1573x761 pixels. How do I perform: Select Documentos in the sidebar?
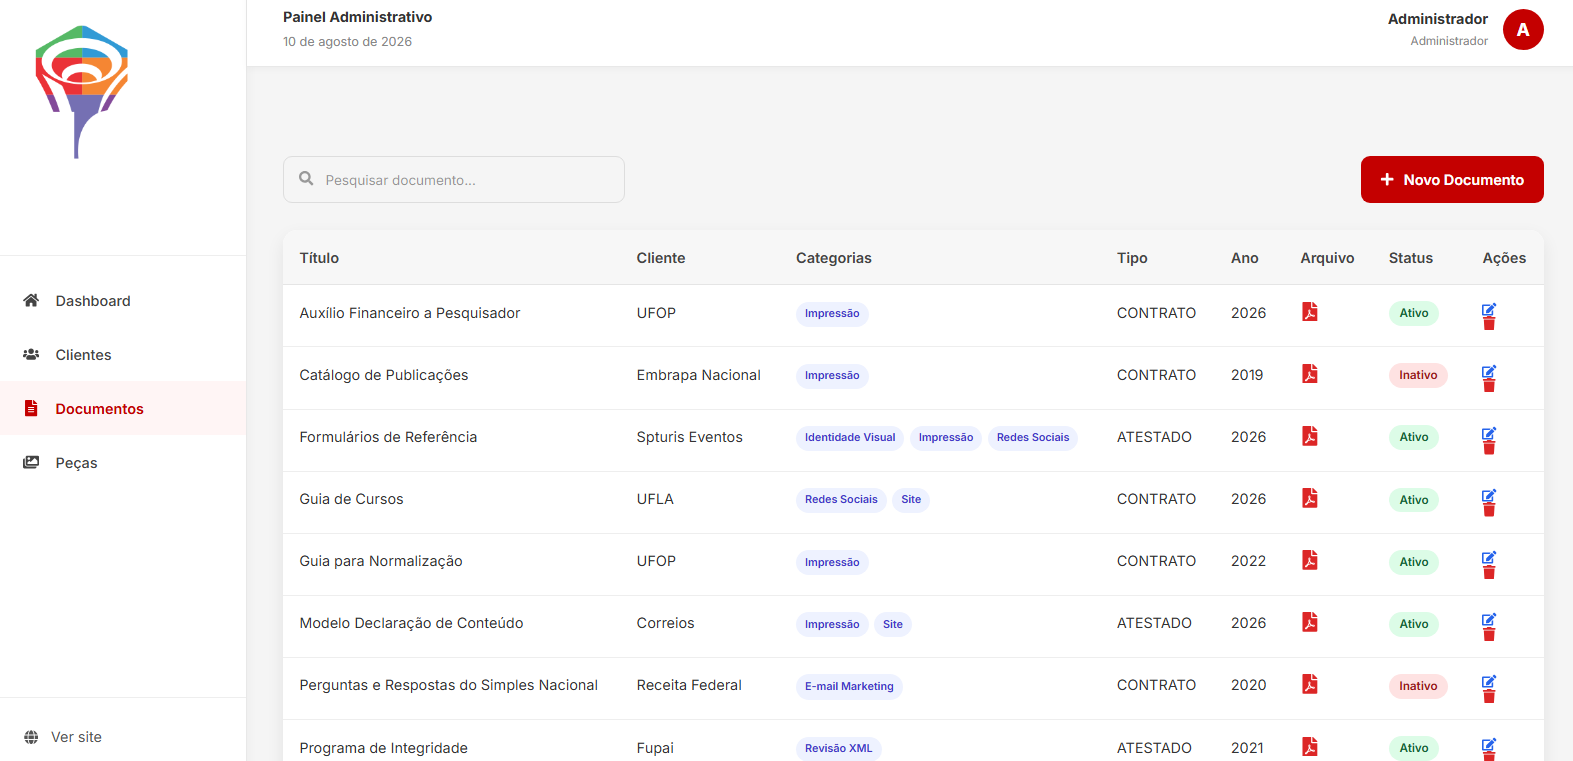click(123, 409)
